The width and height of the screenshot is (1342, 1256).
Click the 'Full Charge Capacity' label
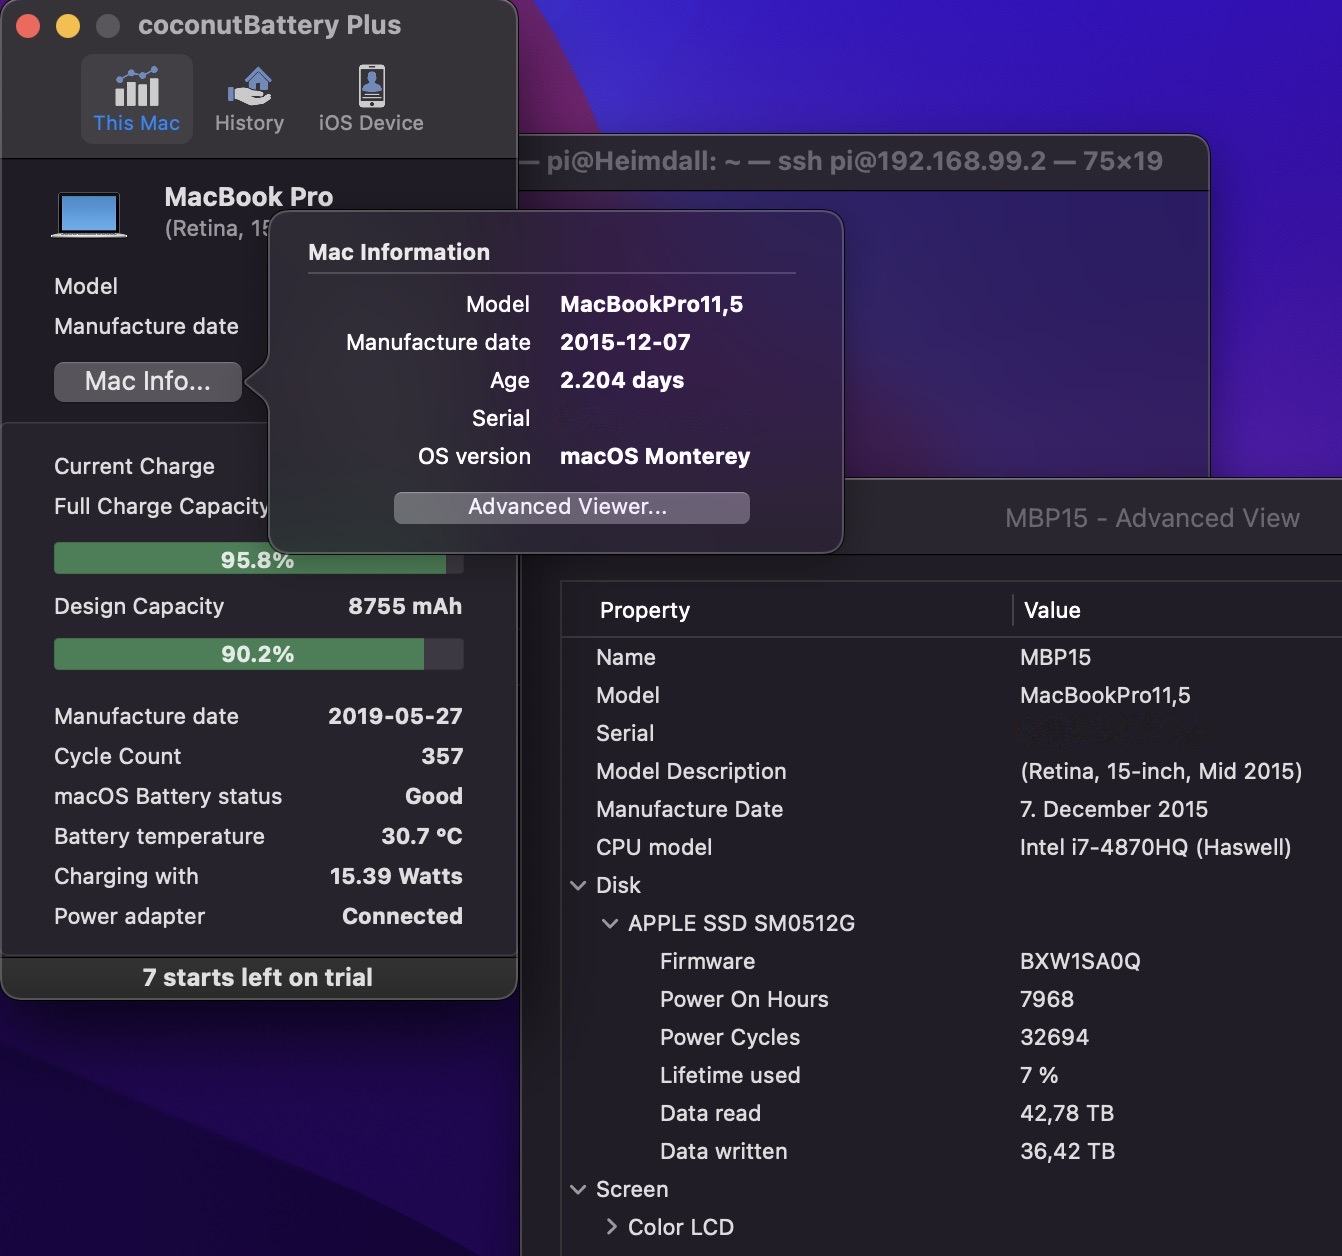[161, 506]
